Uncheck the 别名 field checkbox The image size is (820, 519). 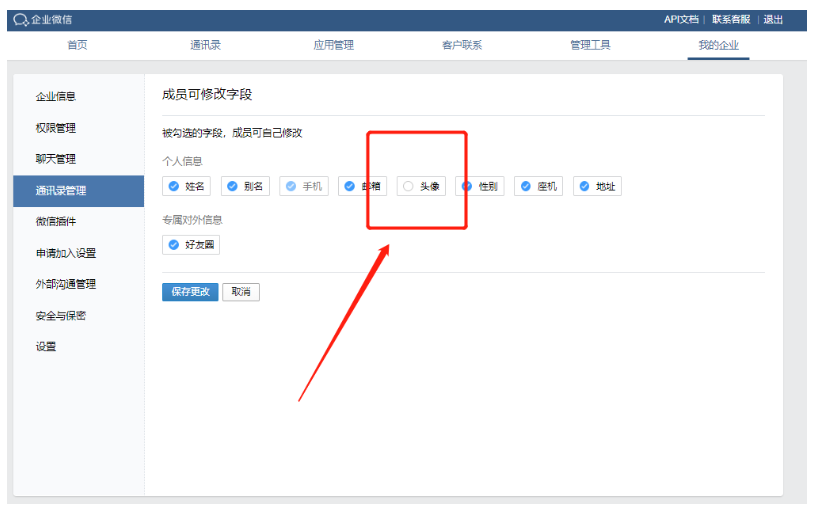[232, 186]
